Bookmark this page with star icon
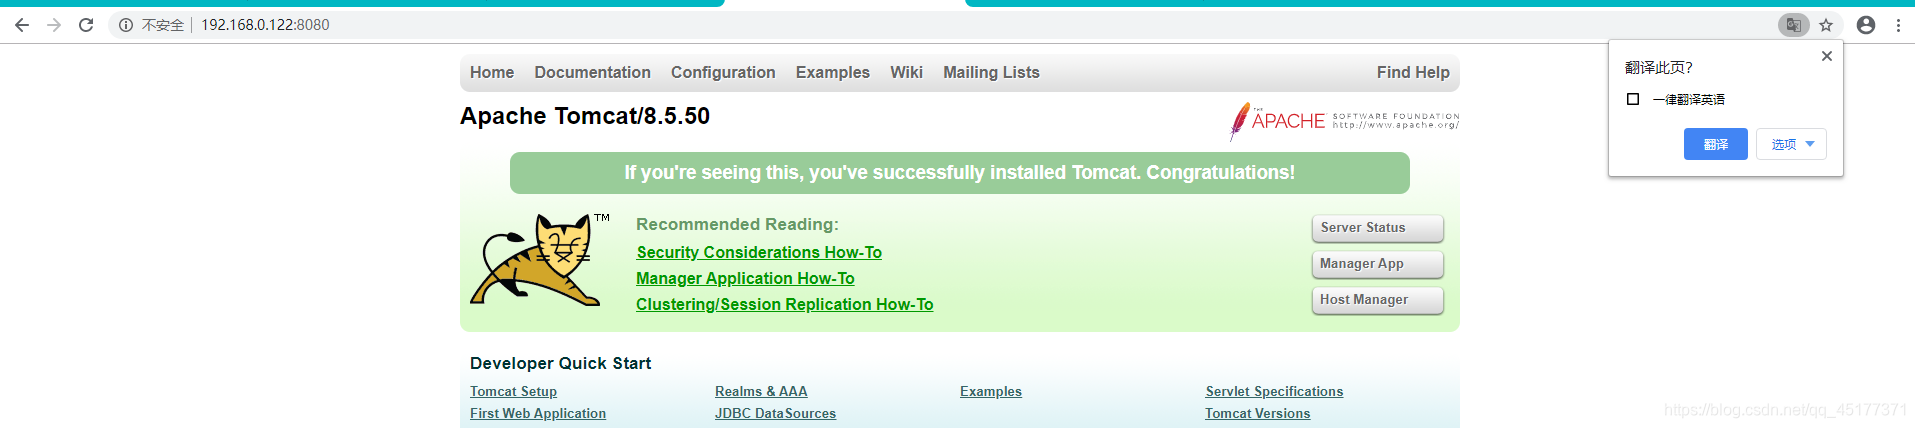The image size is (1915, 428). click(1826, 25)
